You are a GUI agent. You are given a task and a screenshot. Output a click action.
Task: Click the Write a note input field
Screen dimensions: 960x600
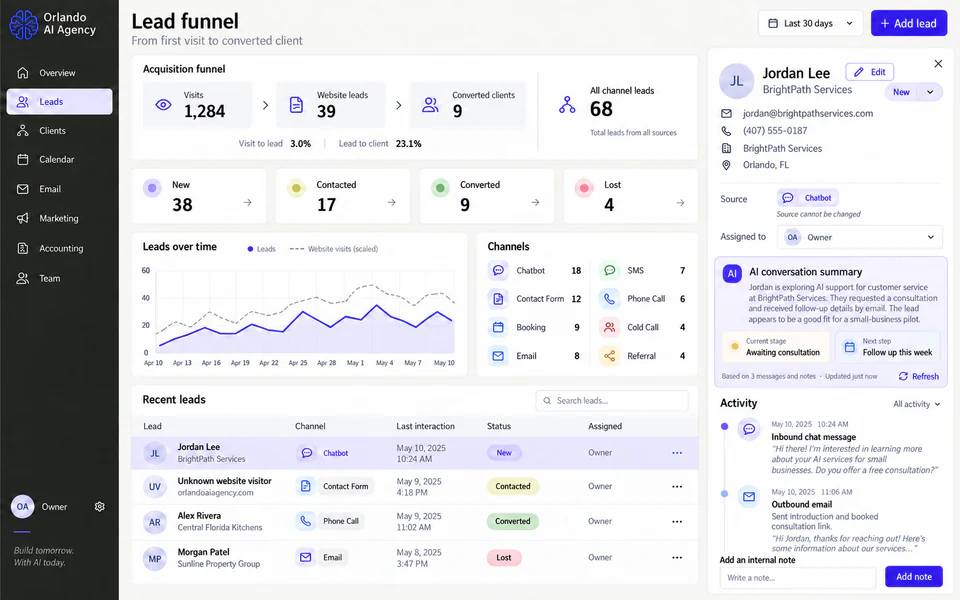798,577
